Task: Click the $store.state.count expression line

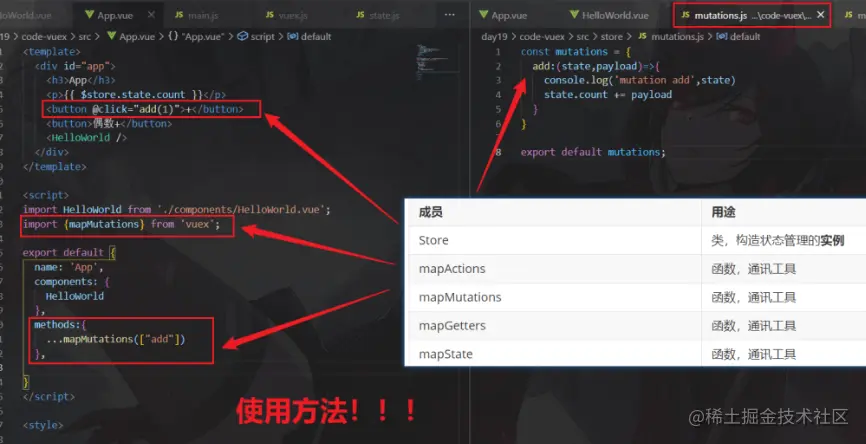Action: click(x=136, y=94)
